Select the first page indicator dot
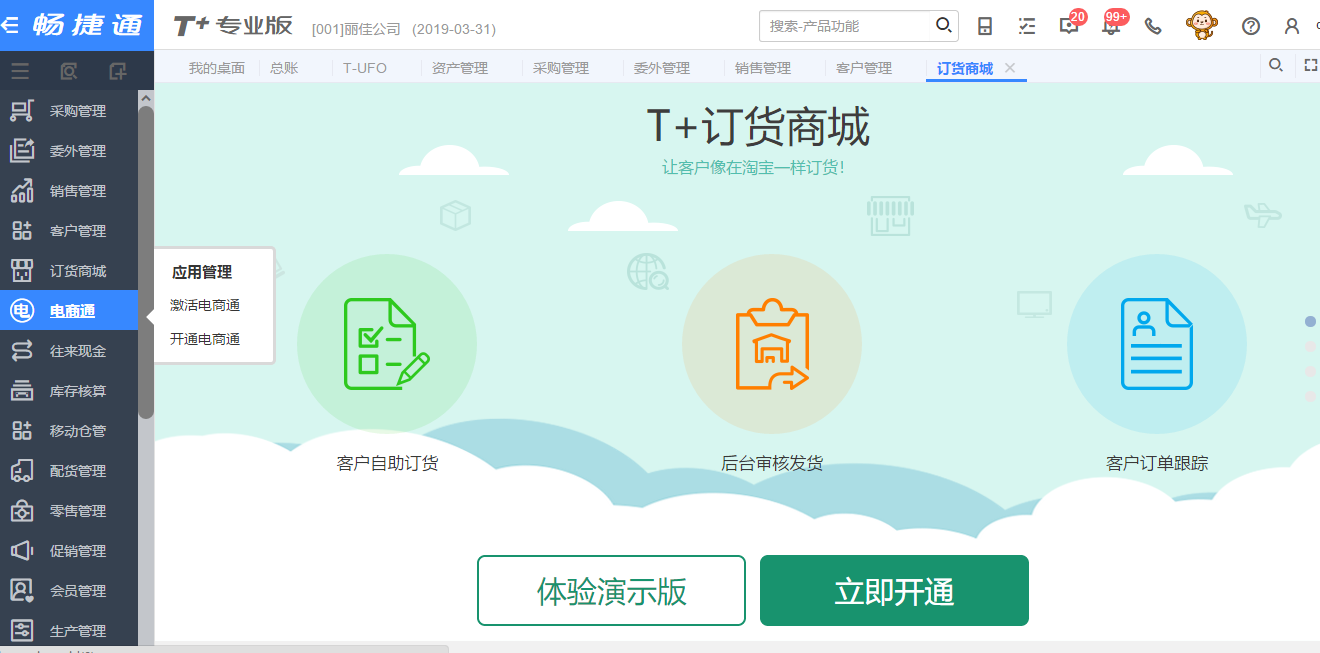The height and width of the screenshot is (653, 1320). 1311,322
